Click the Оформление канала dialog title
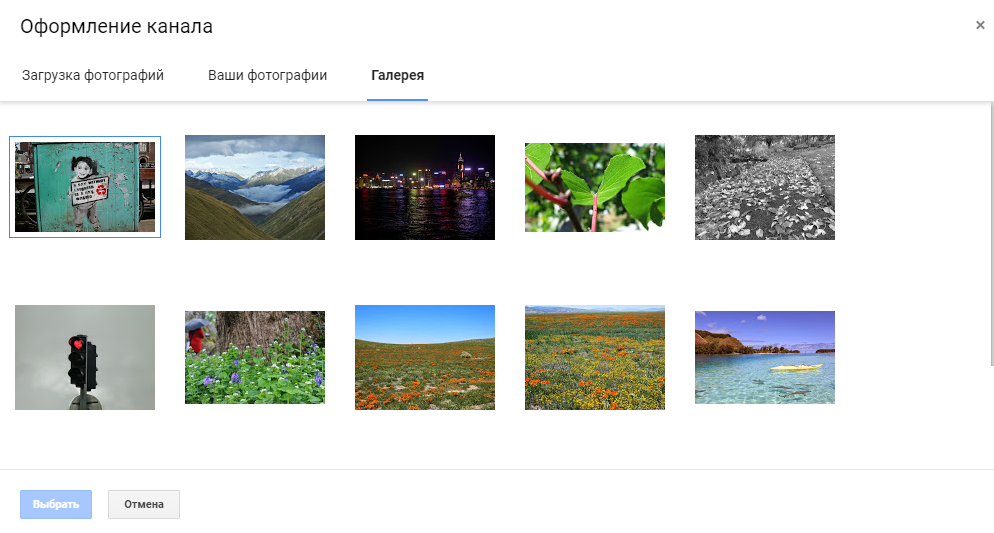This screenshot has height=533, width=994. coord(116,27)
